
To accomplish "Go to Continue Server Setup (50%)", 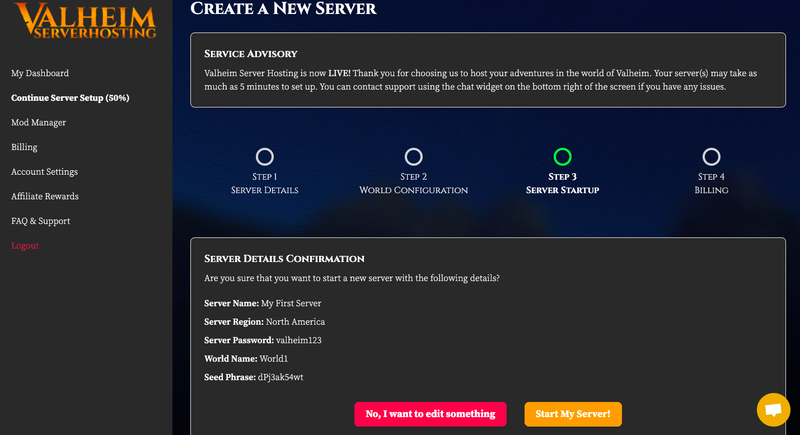I will point(70,98).
